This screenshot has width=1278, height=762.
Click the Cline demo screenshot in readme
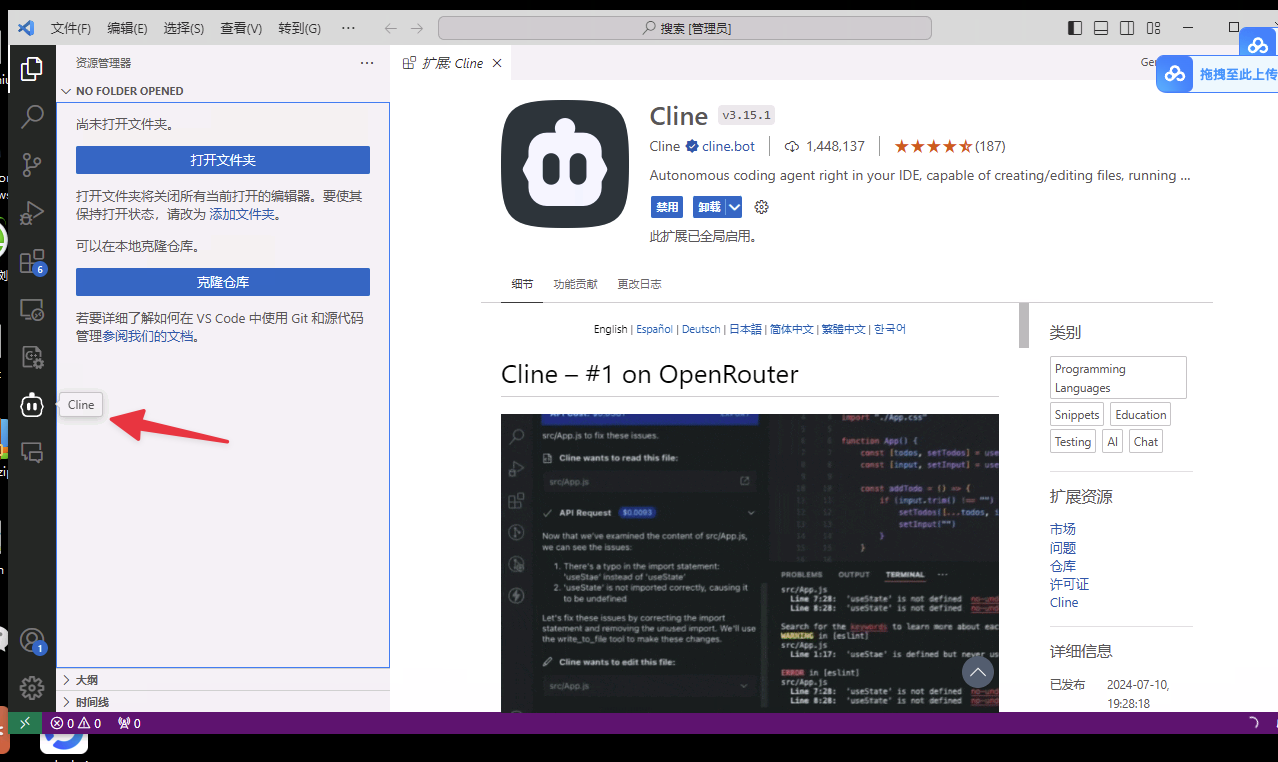click(x=750, y=563)
